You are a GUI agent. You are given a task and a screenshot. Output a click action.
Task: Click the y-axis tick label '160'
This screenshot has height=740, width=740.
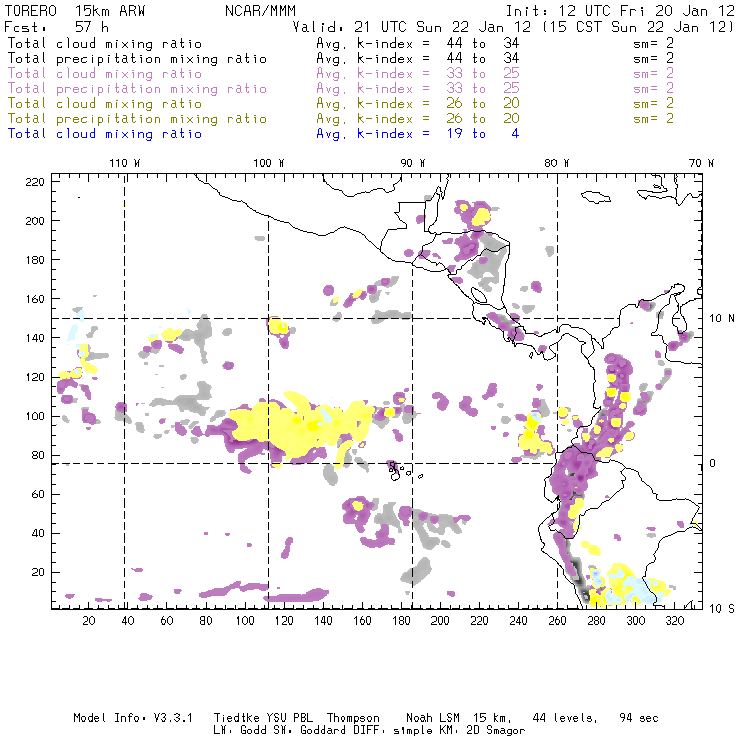pyautogui.click(x=35, y=299)
